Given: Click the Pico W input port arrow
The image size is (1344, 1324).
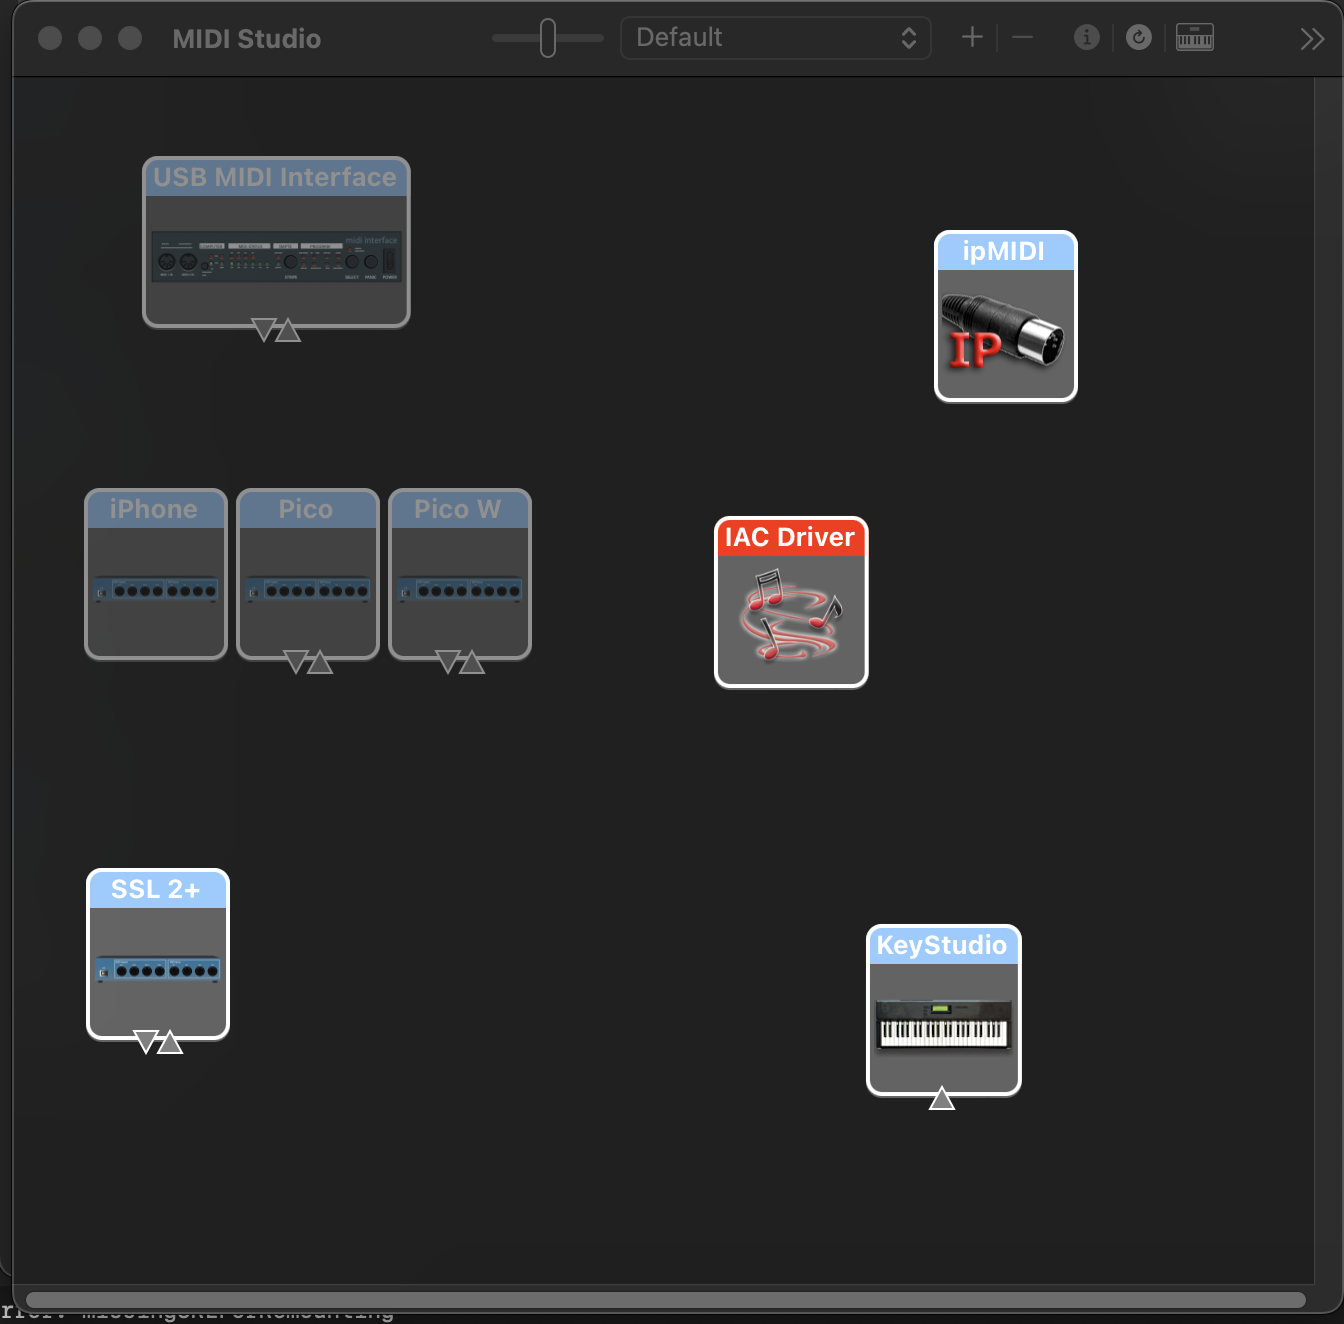Looking at the screenshot, I should click(x=448, y=662).
